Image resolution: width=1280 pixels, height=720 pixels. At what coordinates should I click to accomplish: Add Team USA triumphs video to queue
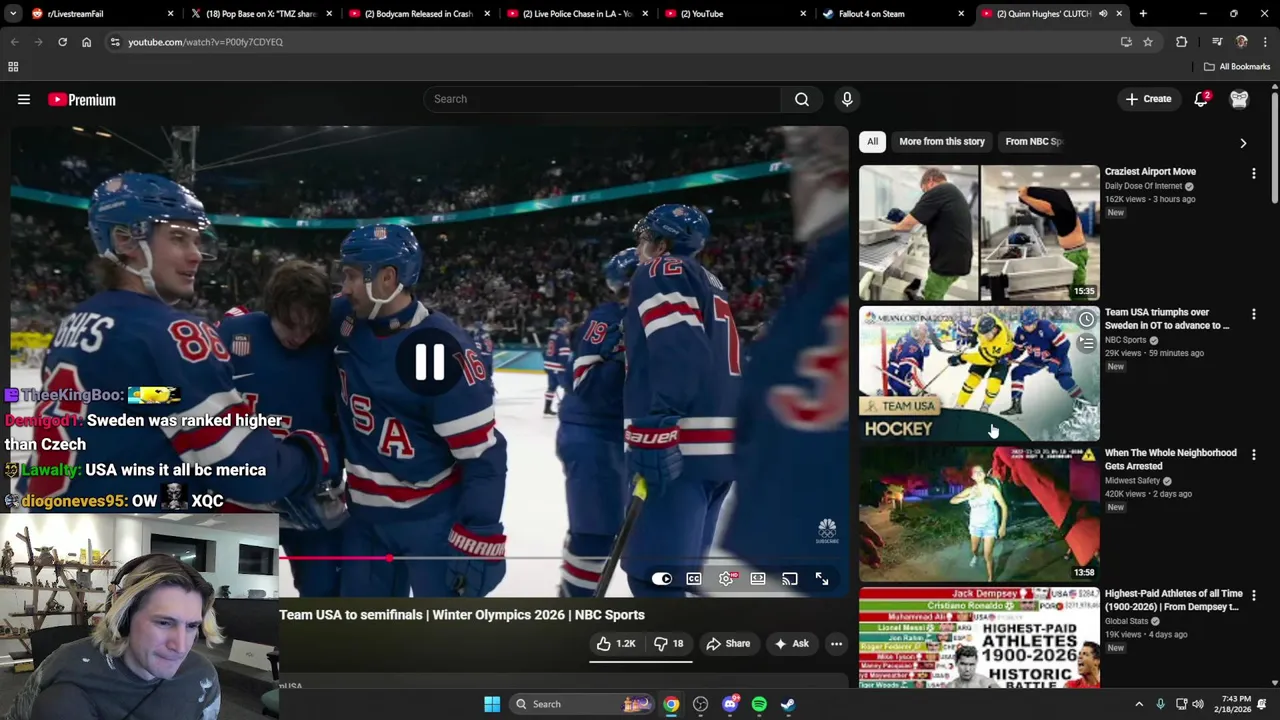[1086, 343]
